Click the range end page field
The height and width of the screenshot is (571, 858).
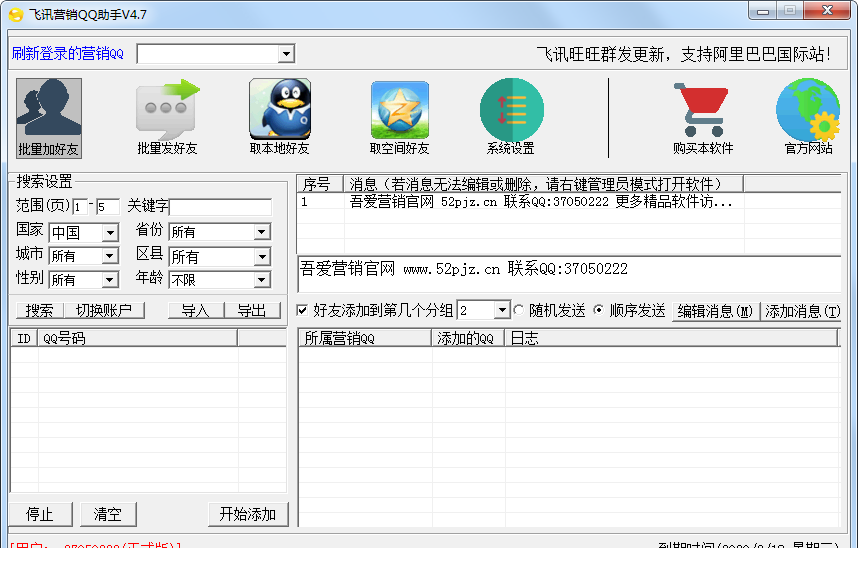[x=107, y=207]
